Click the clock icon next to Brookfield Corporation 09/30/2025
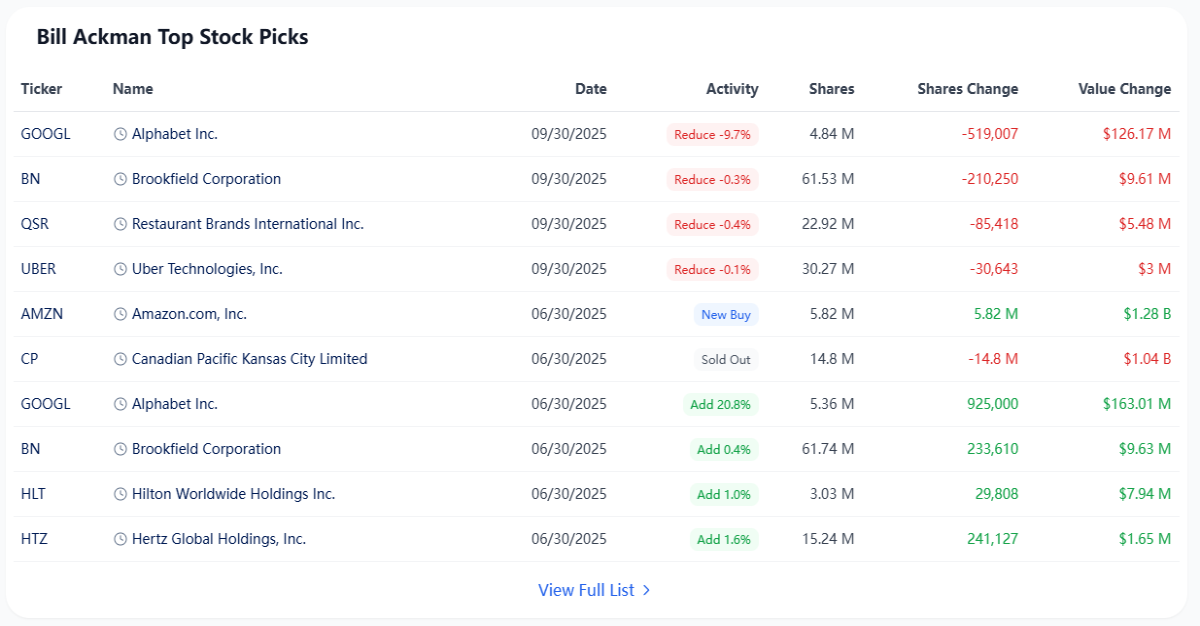Viewport: 1200px width, 626px height. coord(120,179)
